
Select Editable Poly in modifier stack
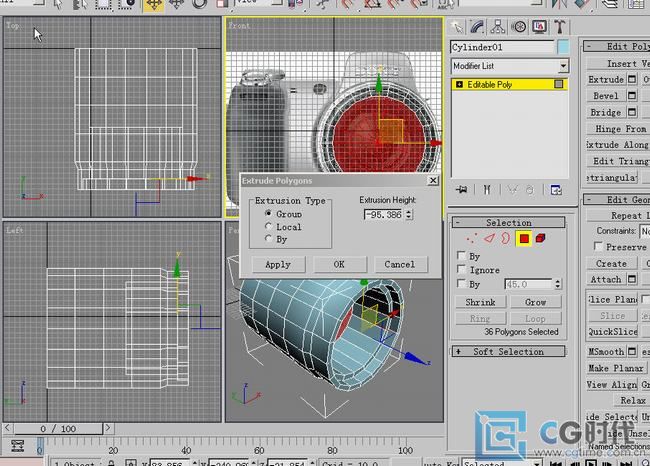point(509,85)
